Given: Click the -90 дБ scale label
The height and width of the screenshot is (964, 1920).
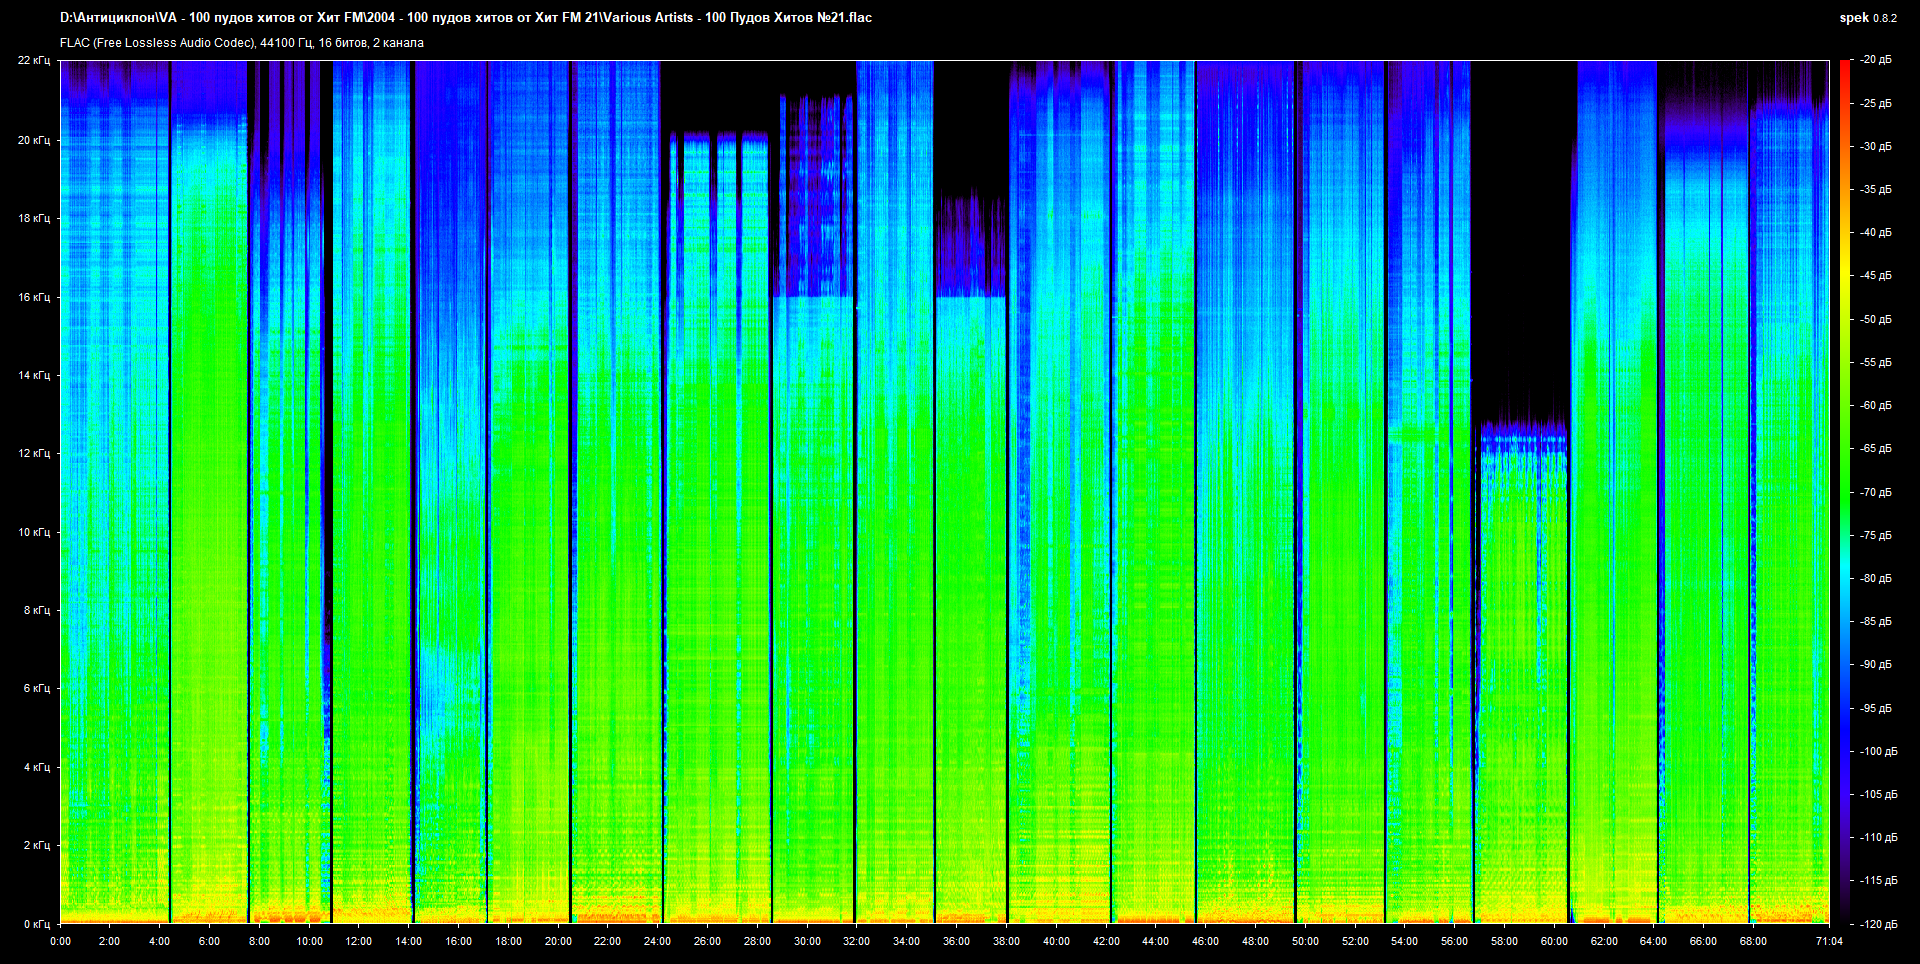Looking at the screenshot, I should click(x=1876, y=665).
